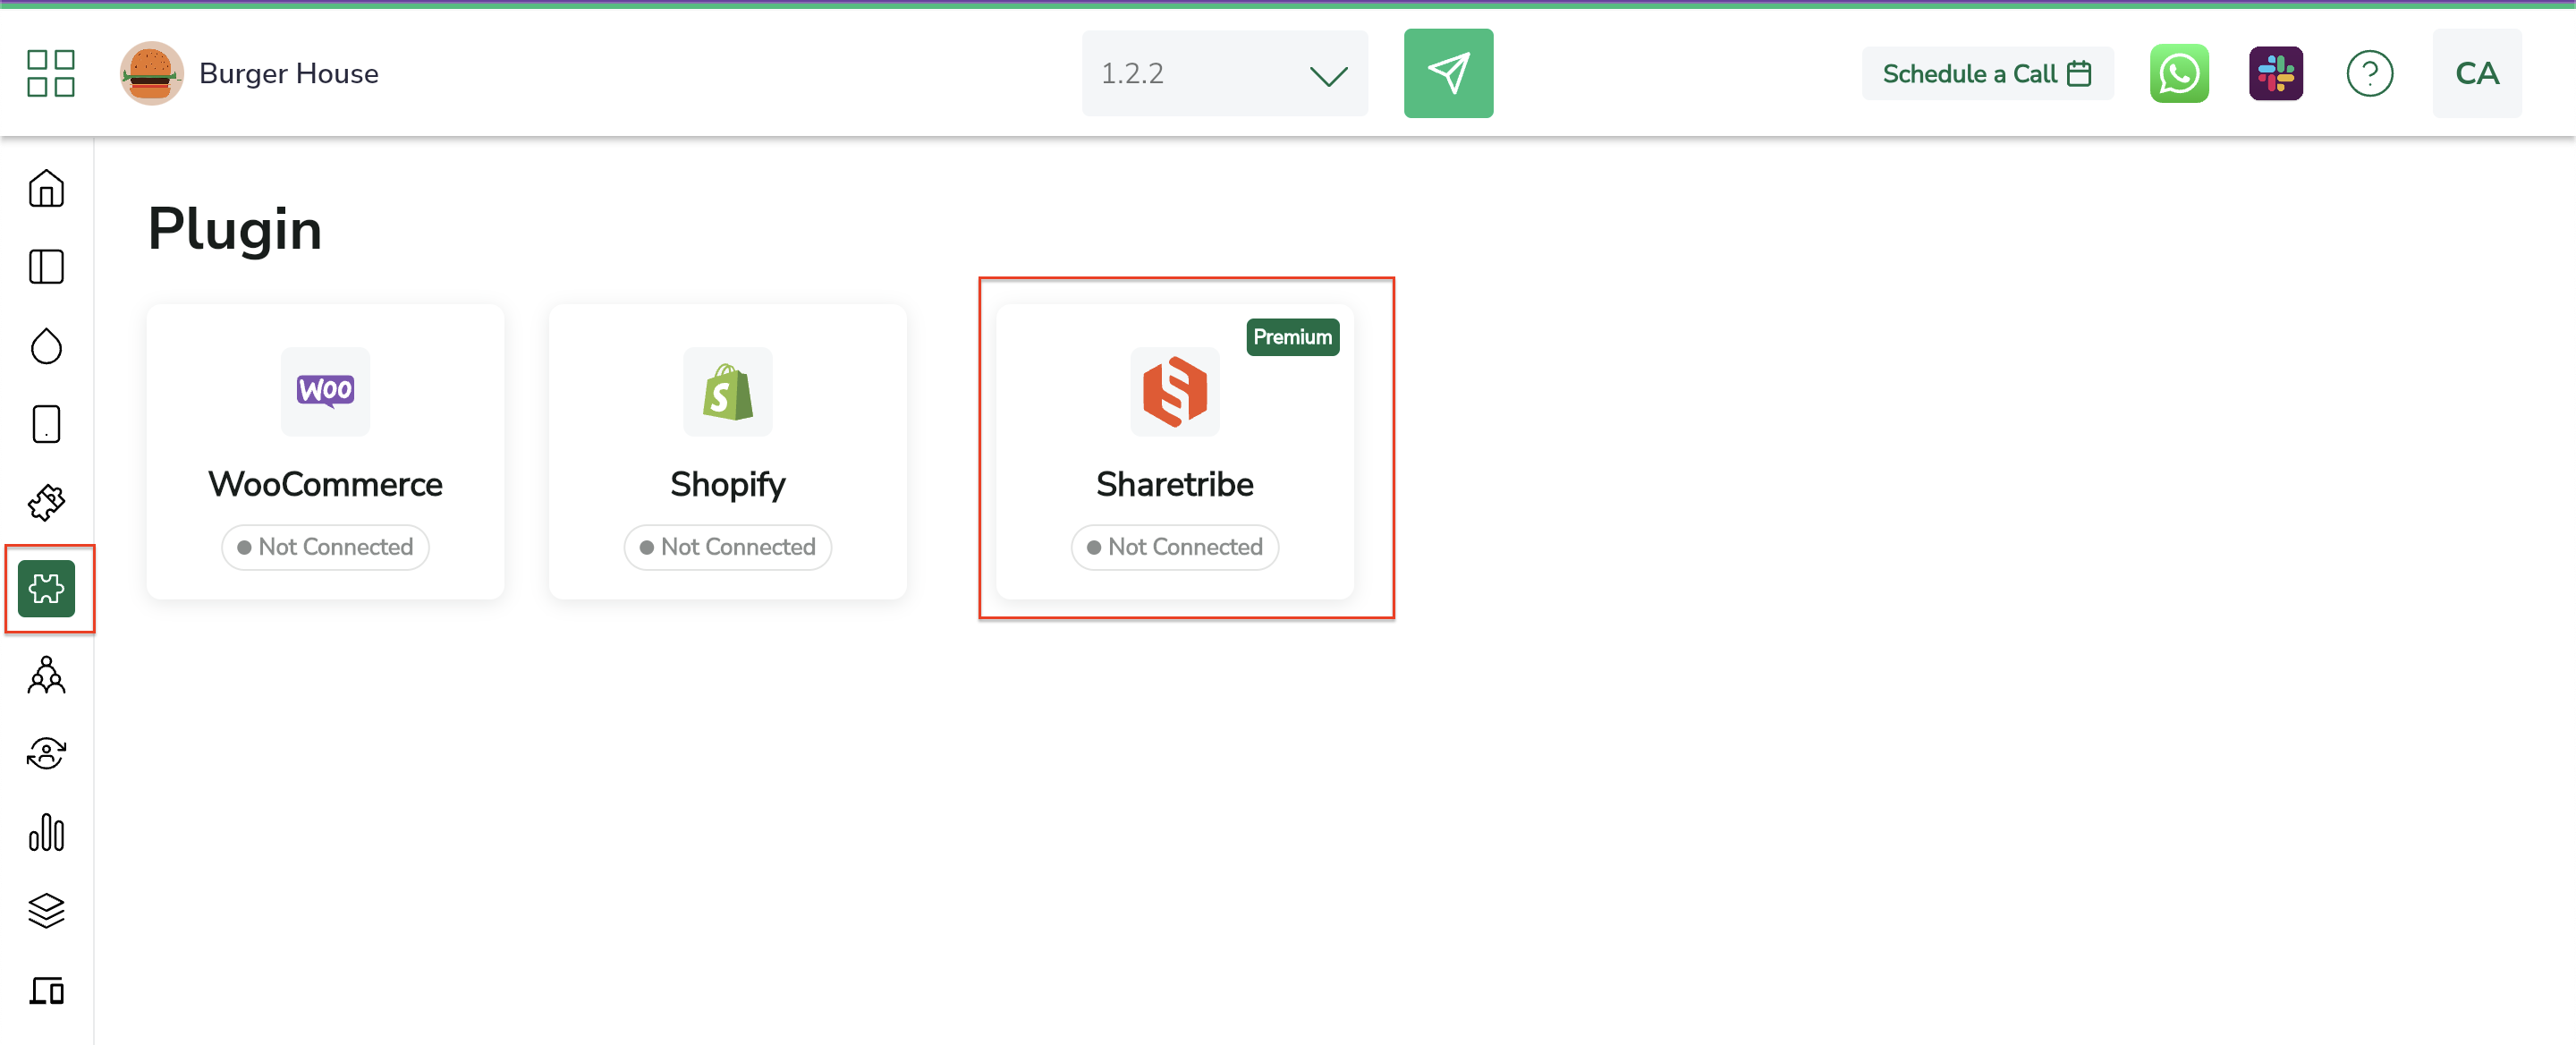Click the mobile device sidebar icon
Screen dimensions: 2576x1045
[x=46, y=424]
